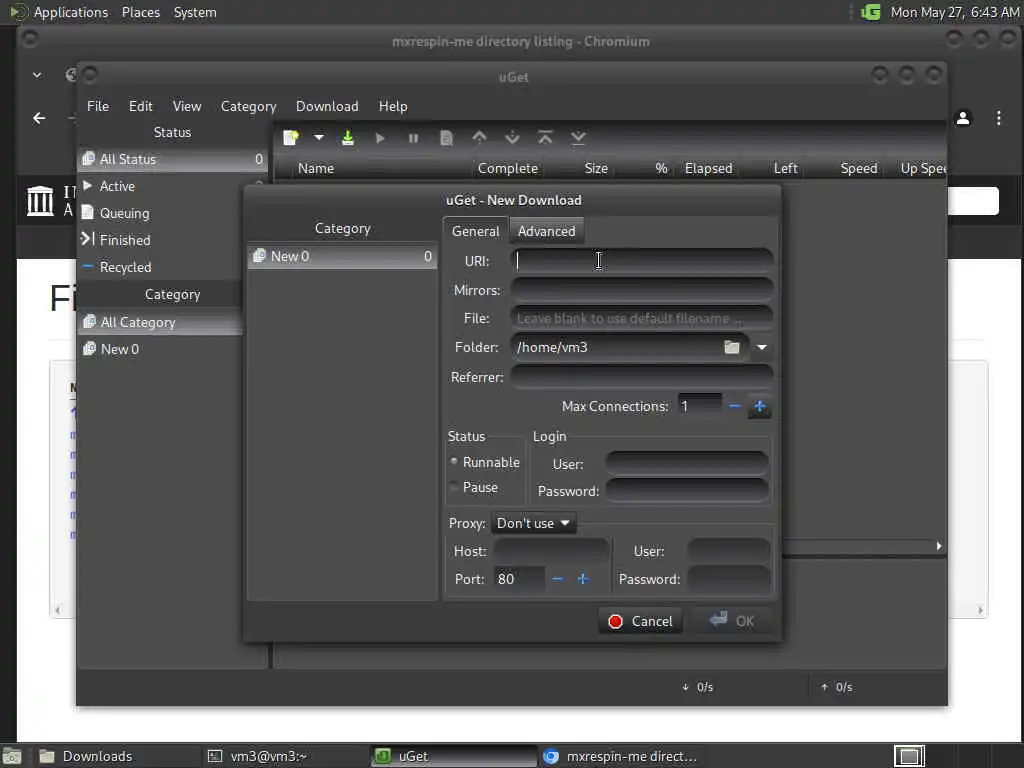
Task: Decrease Max Connections with minus button
Action: coord(735,406)
